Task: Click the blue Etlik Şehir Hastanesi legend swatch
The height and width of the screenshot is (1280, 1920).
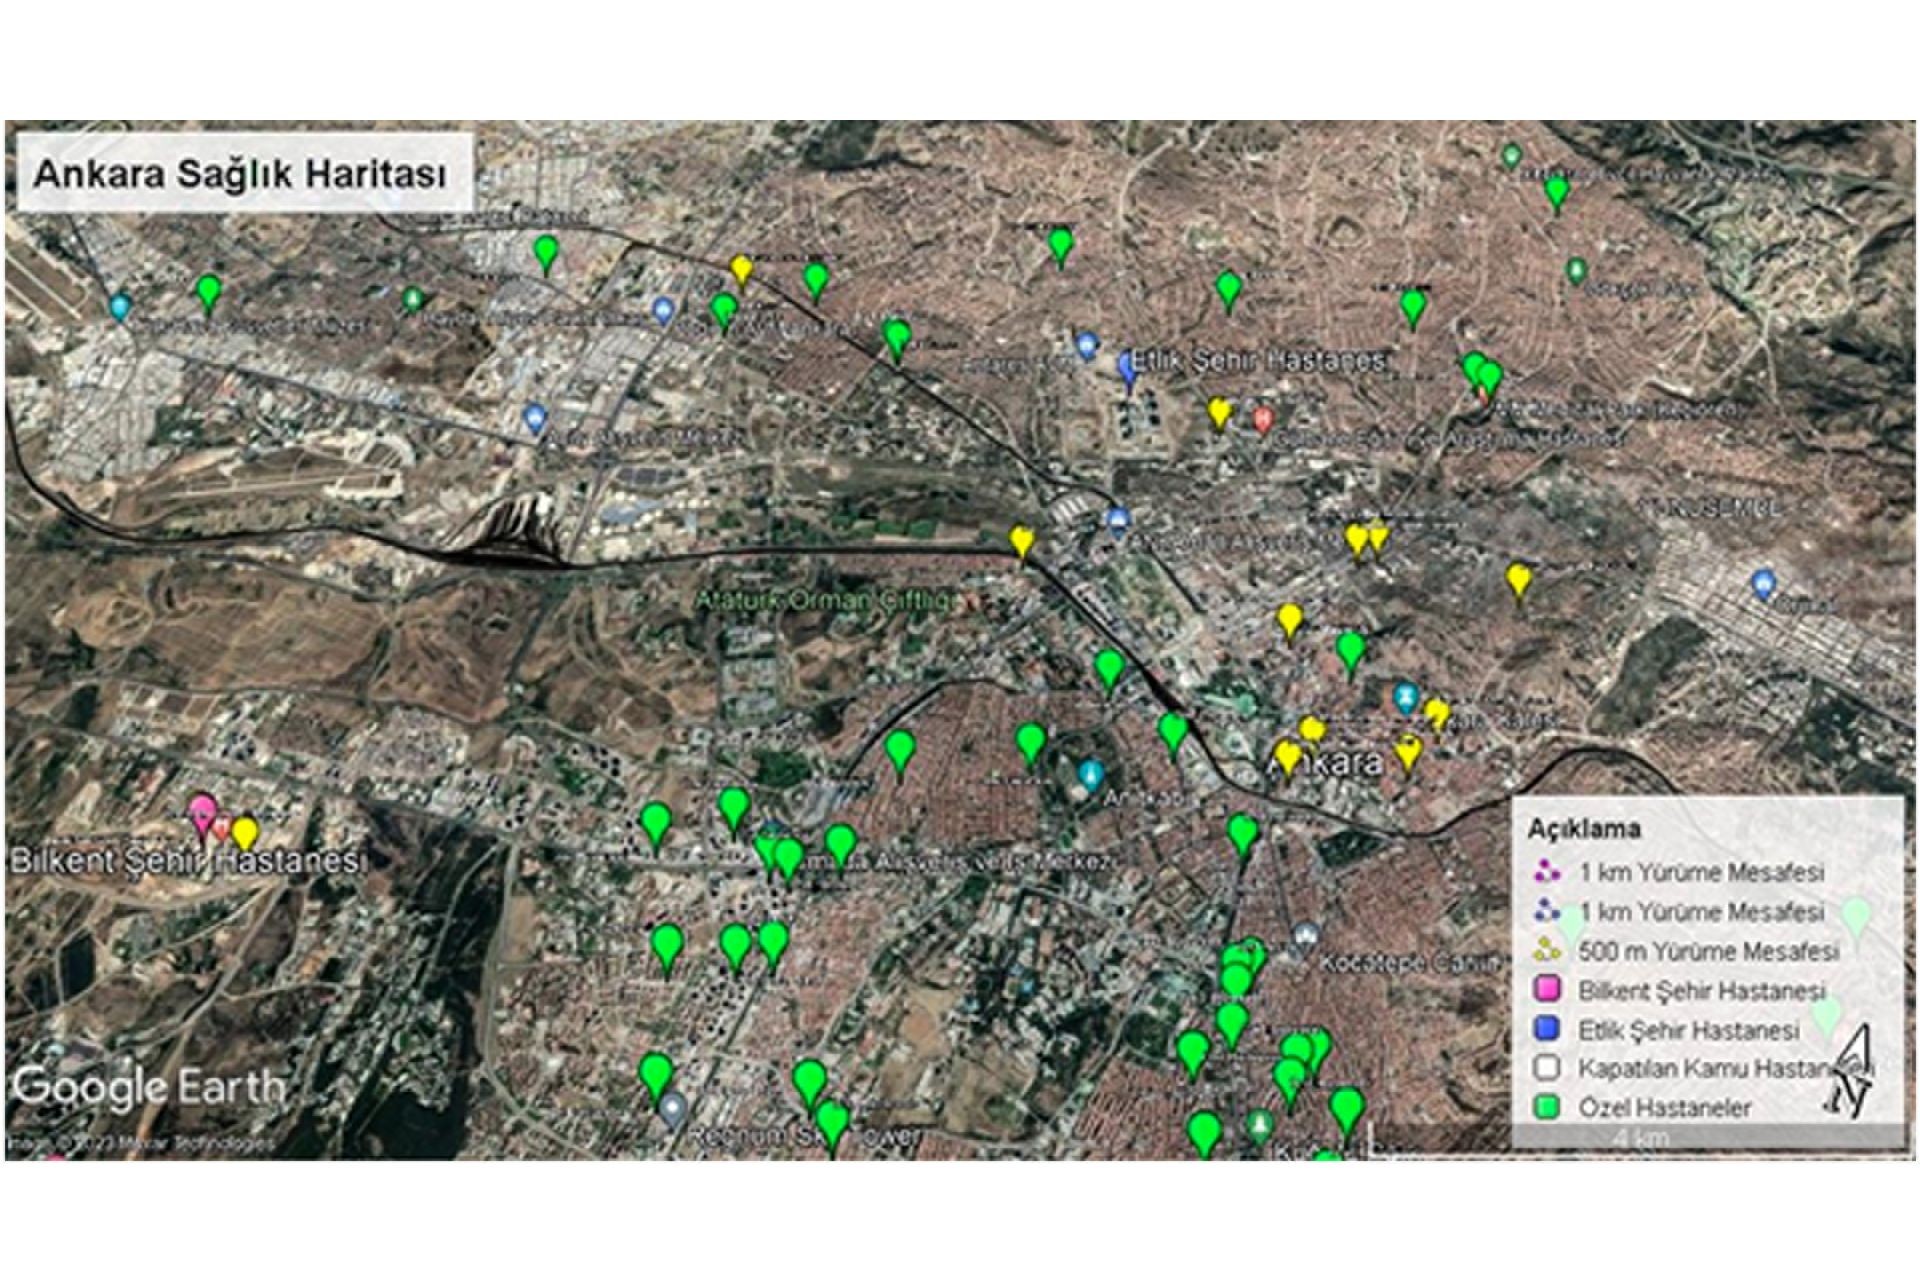Action: (x=1547, y=1028)
